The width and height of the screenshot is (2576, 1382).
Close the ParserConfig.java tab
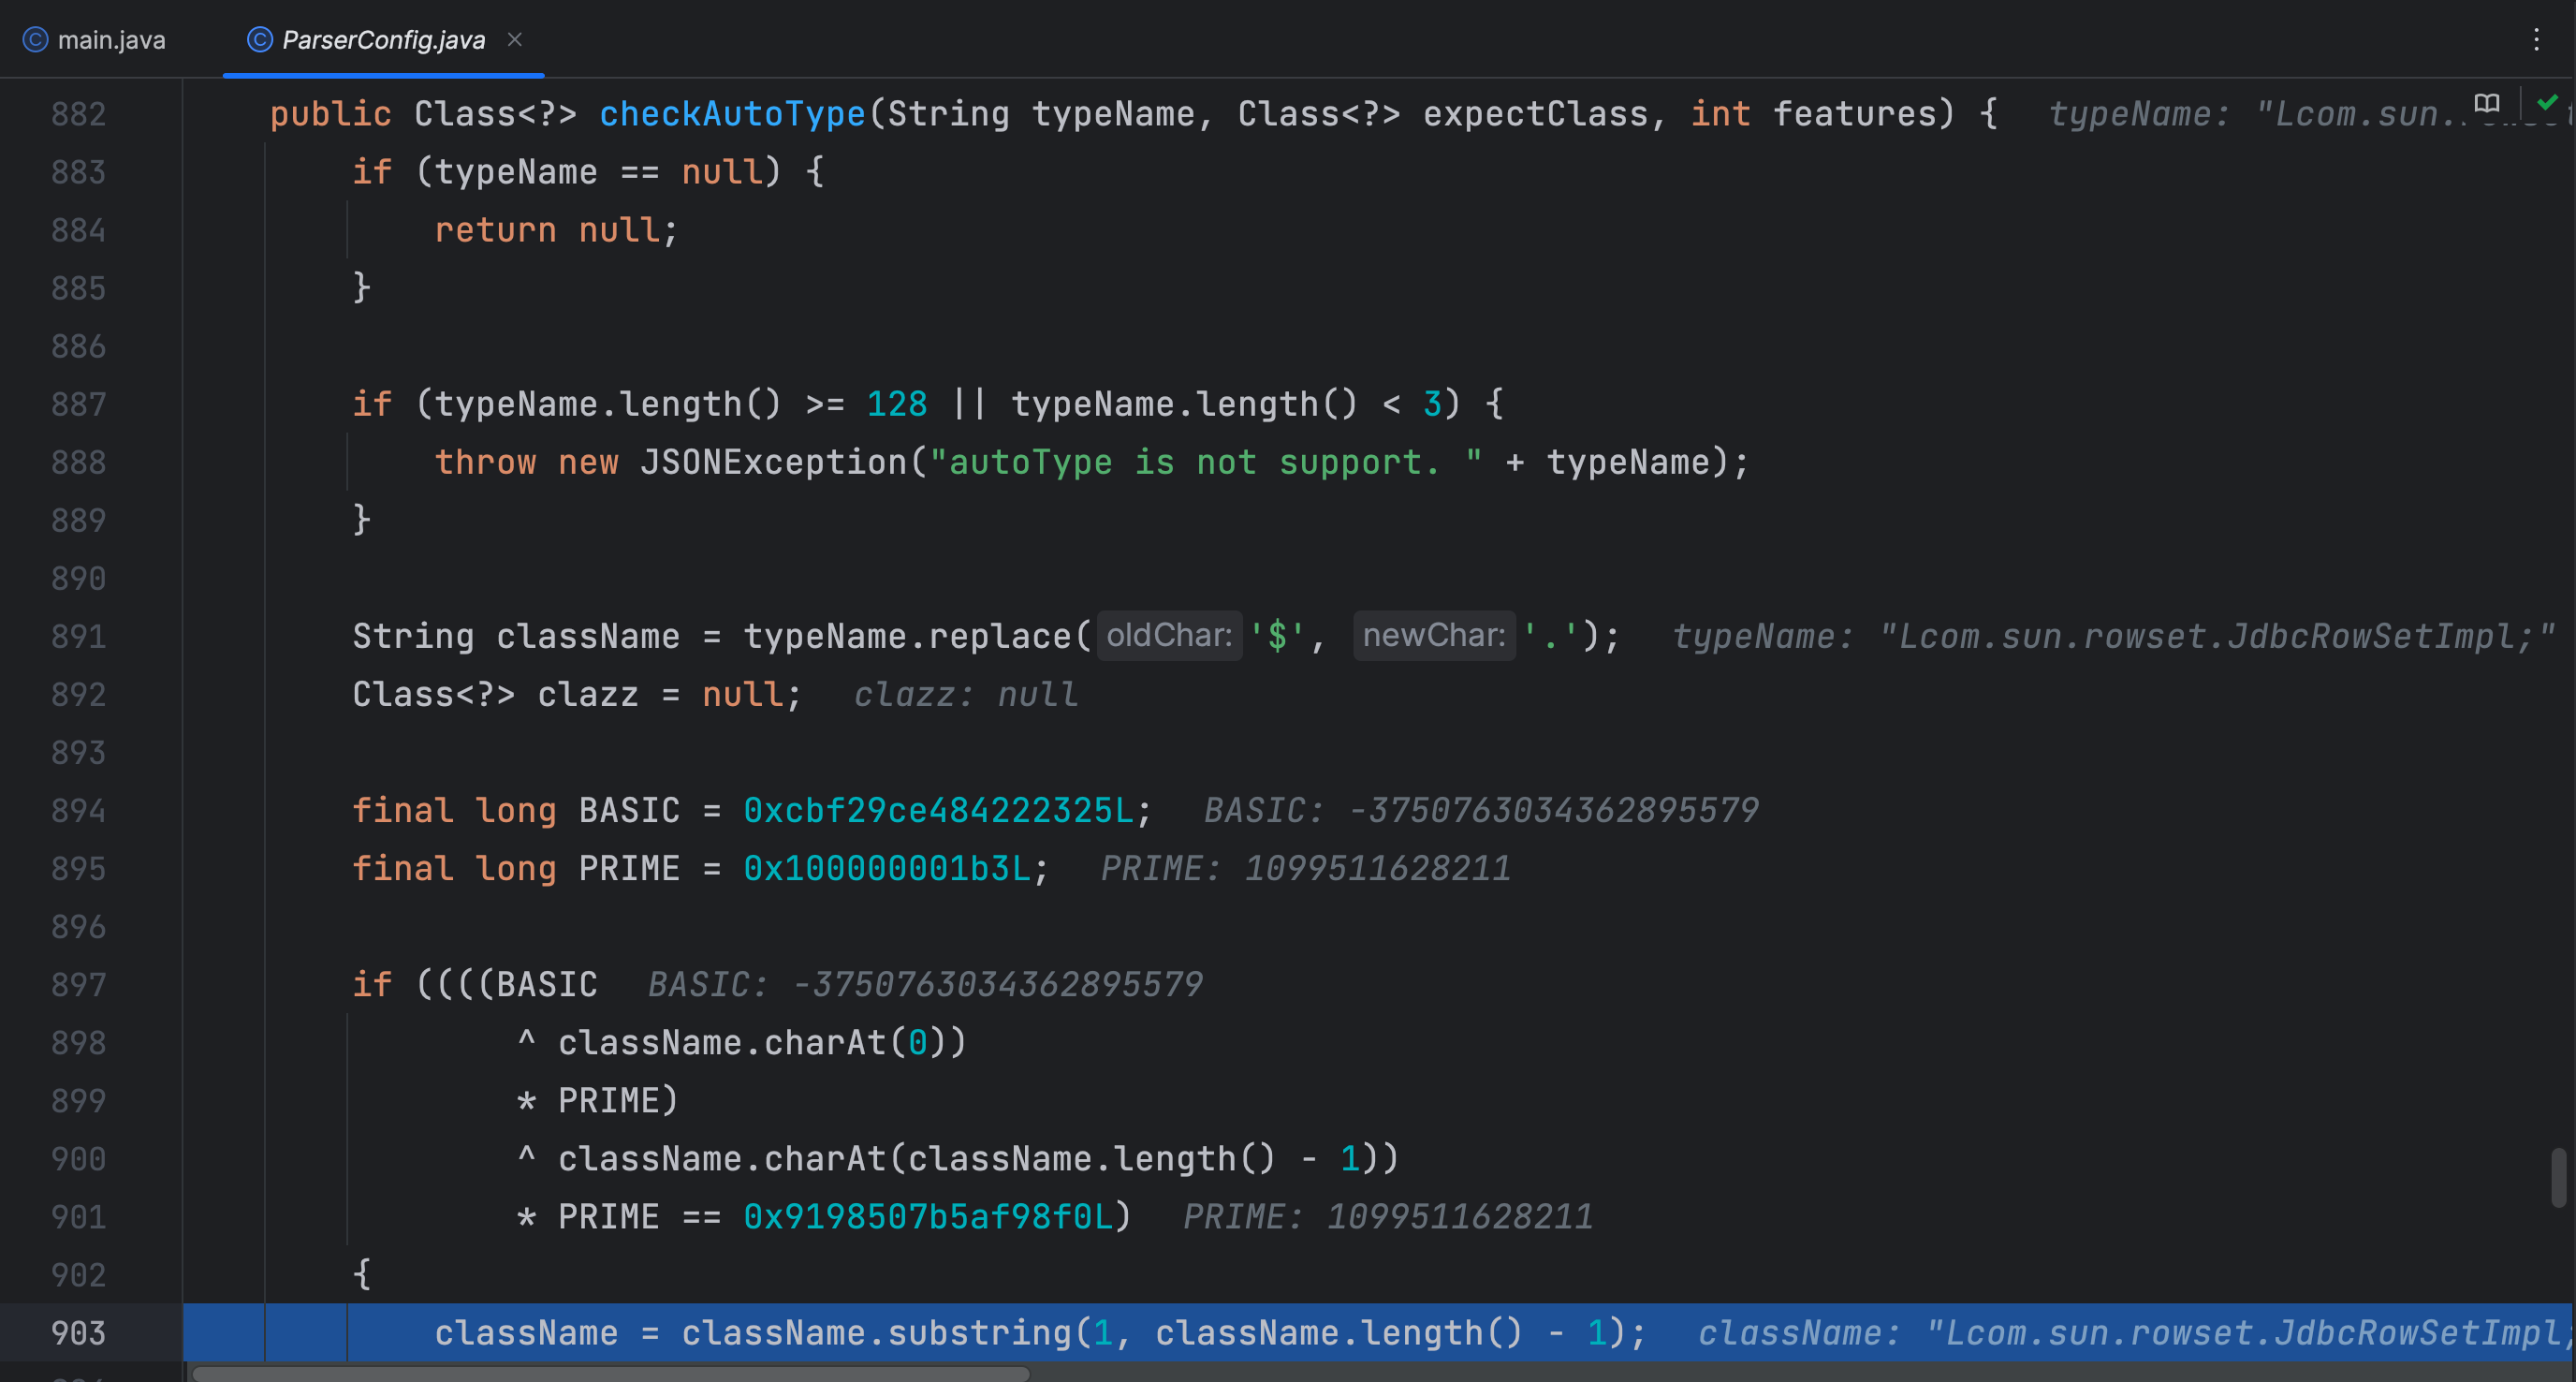[515, 40]
